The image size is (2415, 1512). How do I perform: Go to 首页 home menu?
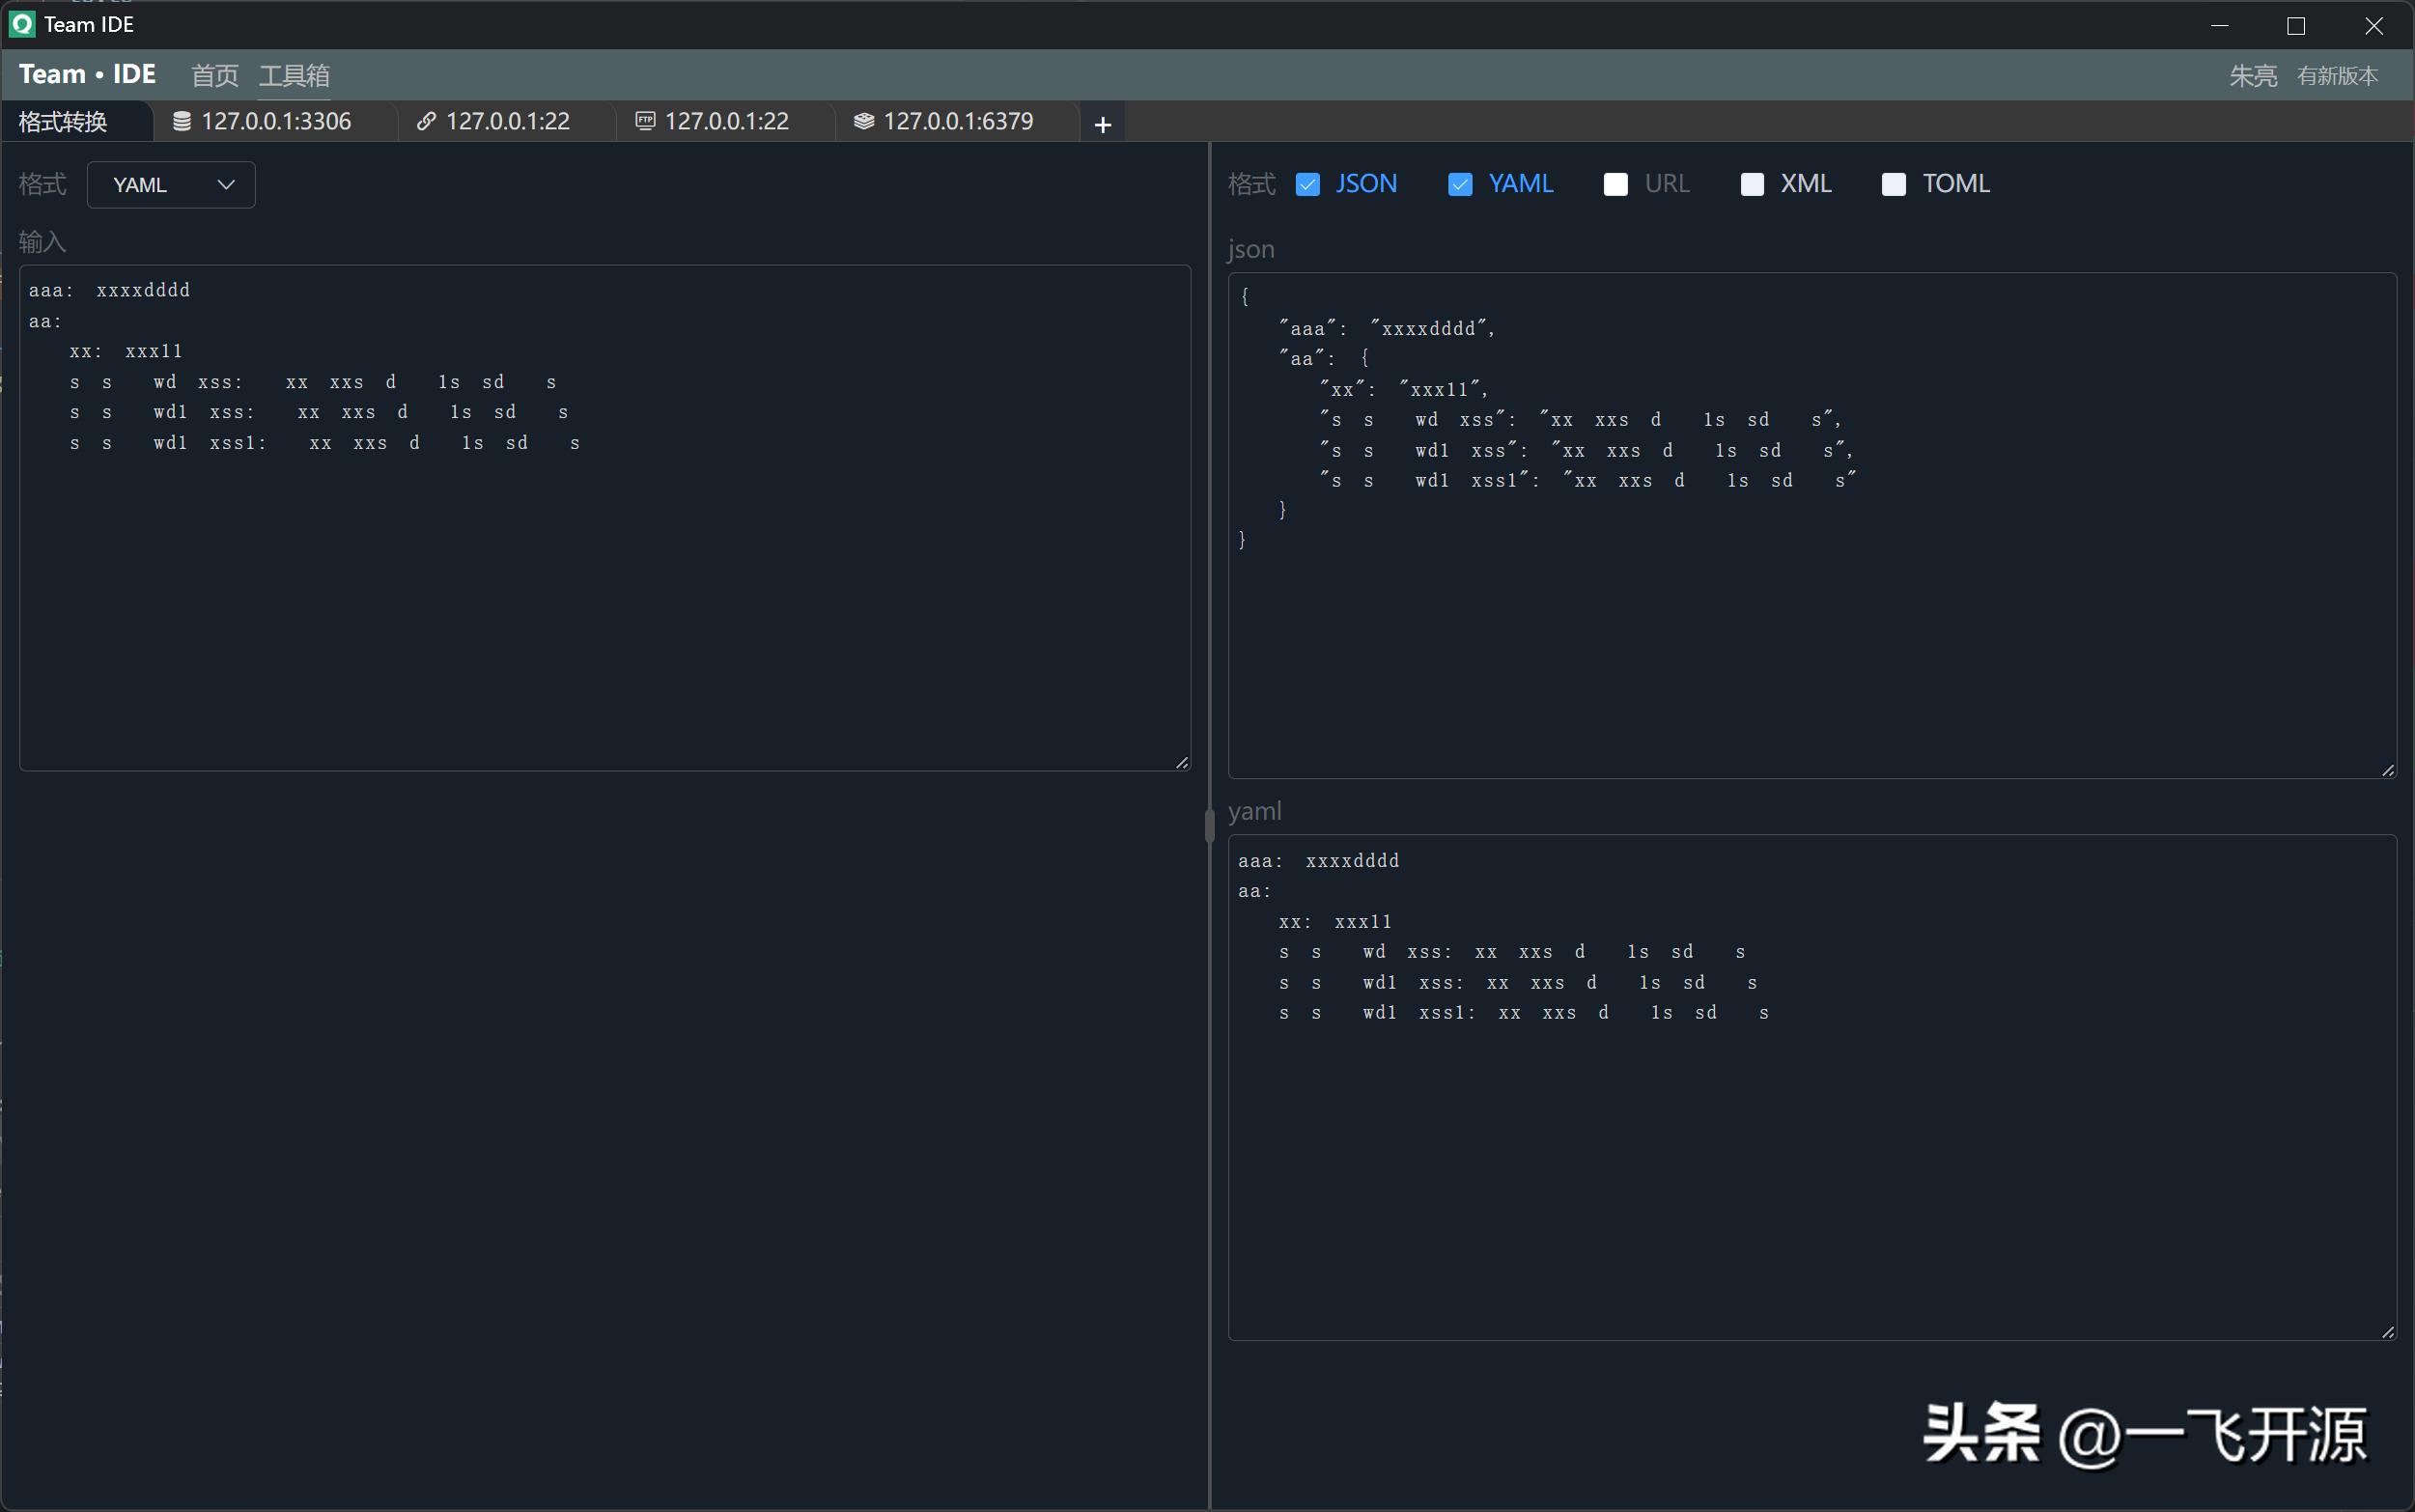click(x=215, y=76)
